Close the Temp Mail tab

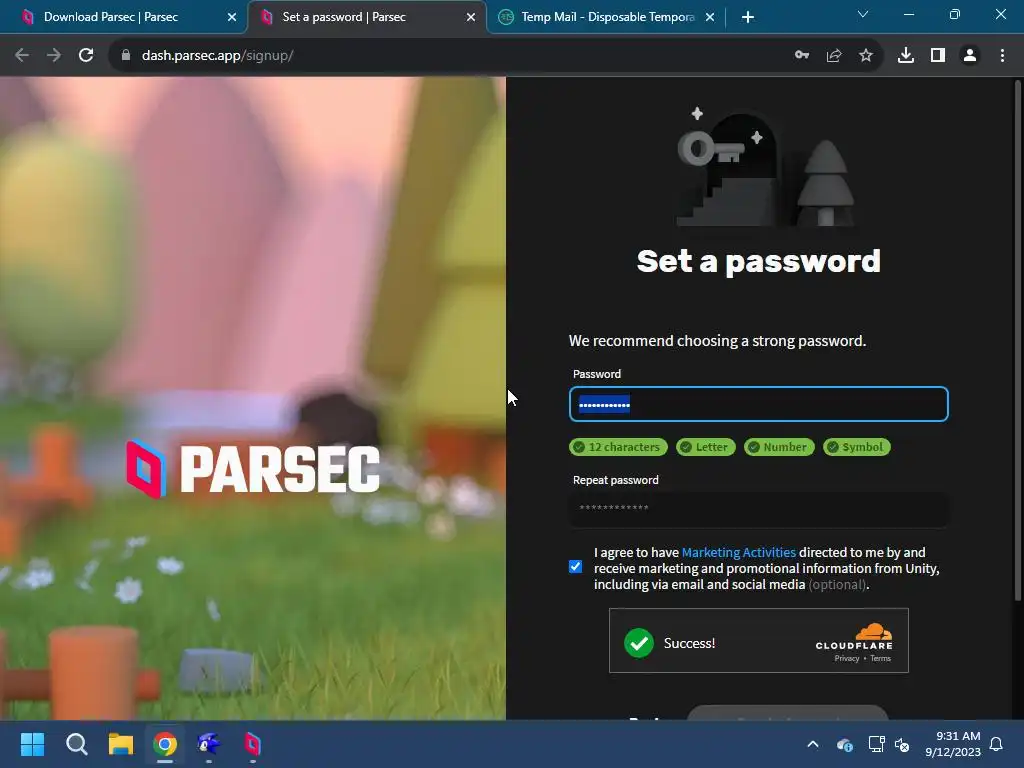(710, 18)
